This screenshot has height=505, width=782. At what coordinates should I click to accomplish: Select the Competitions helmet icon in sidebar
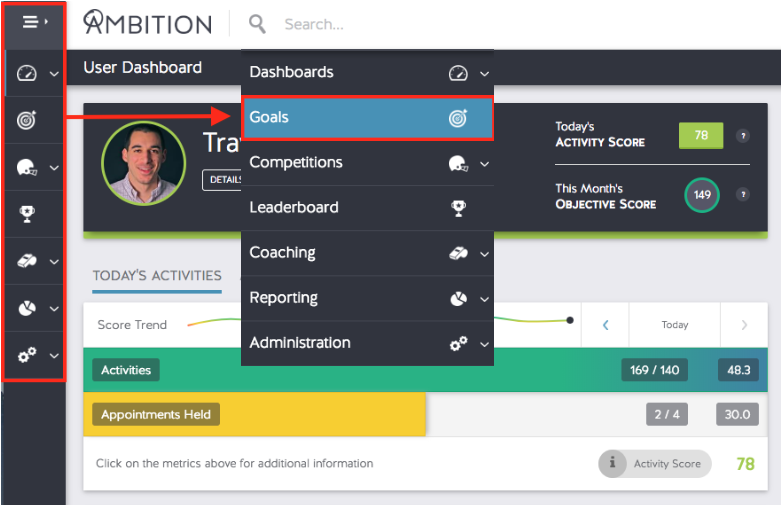pyautogui.click(x=27, y=168)
